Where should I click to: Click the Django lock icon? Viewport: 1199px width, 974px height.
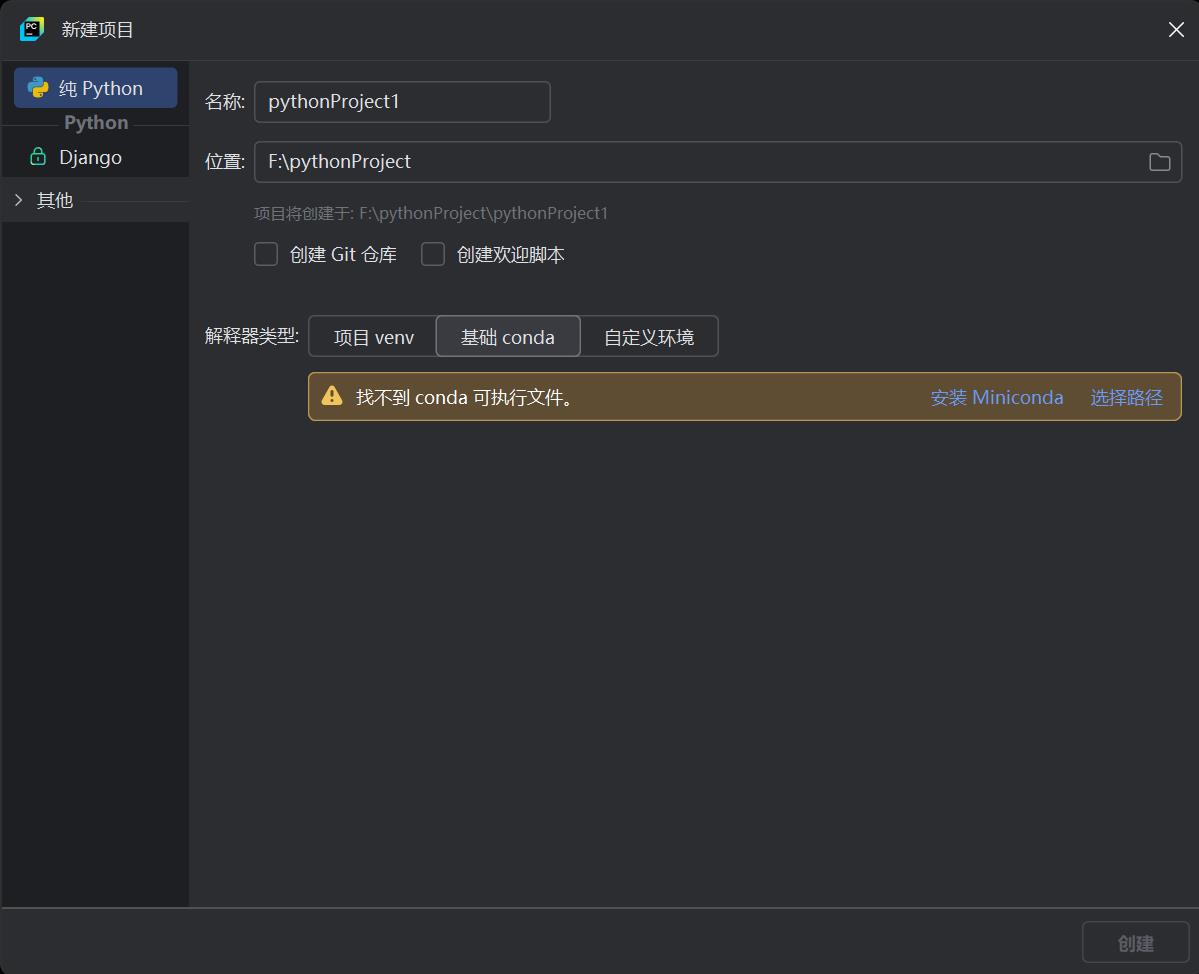tap(37, 157)
